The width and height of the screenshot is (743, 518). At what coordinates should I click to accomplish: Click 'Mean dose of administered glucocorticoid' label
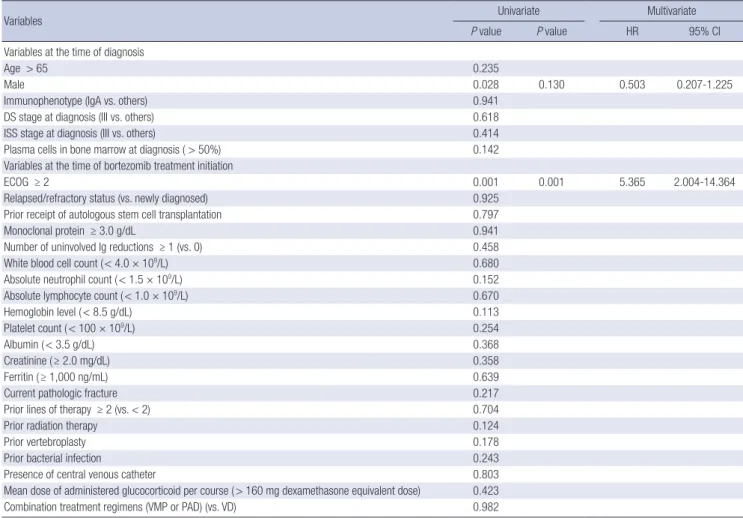coord(212,491)
